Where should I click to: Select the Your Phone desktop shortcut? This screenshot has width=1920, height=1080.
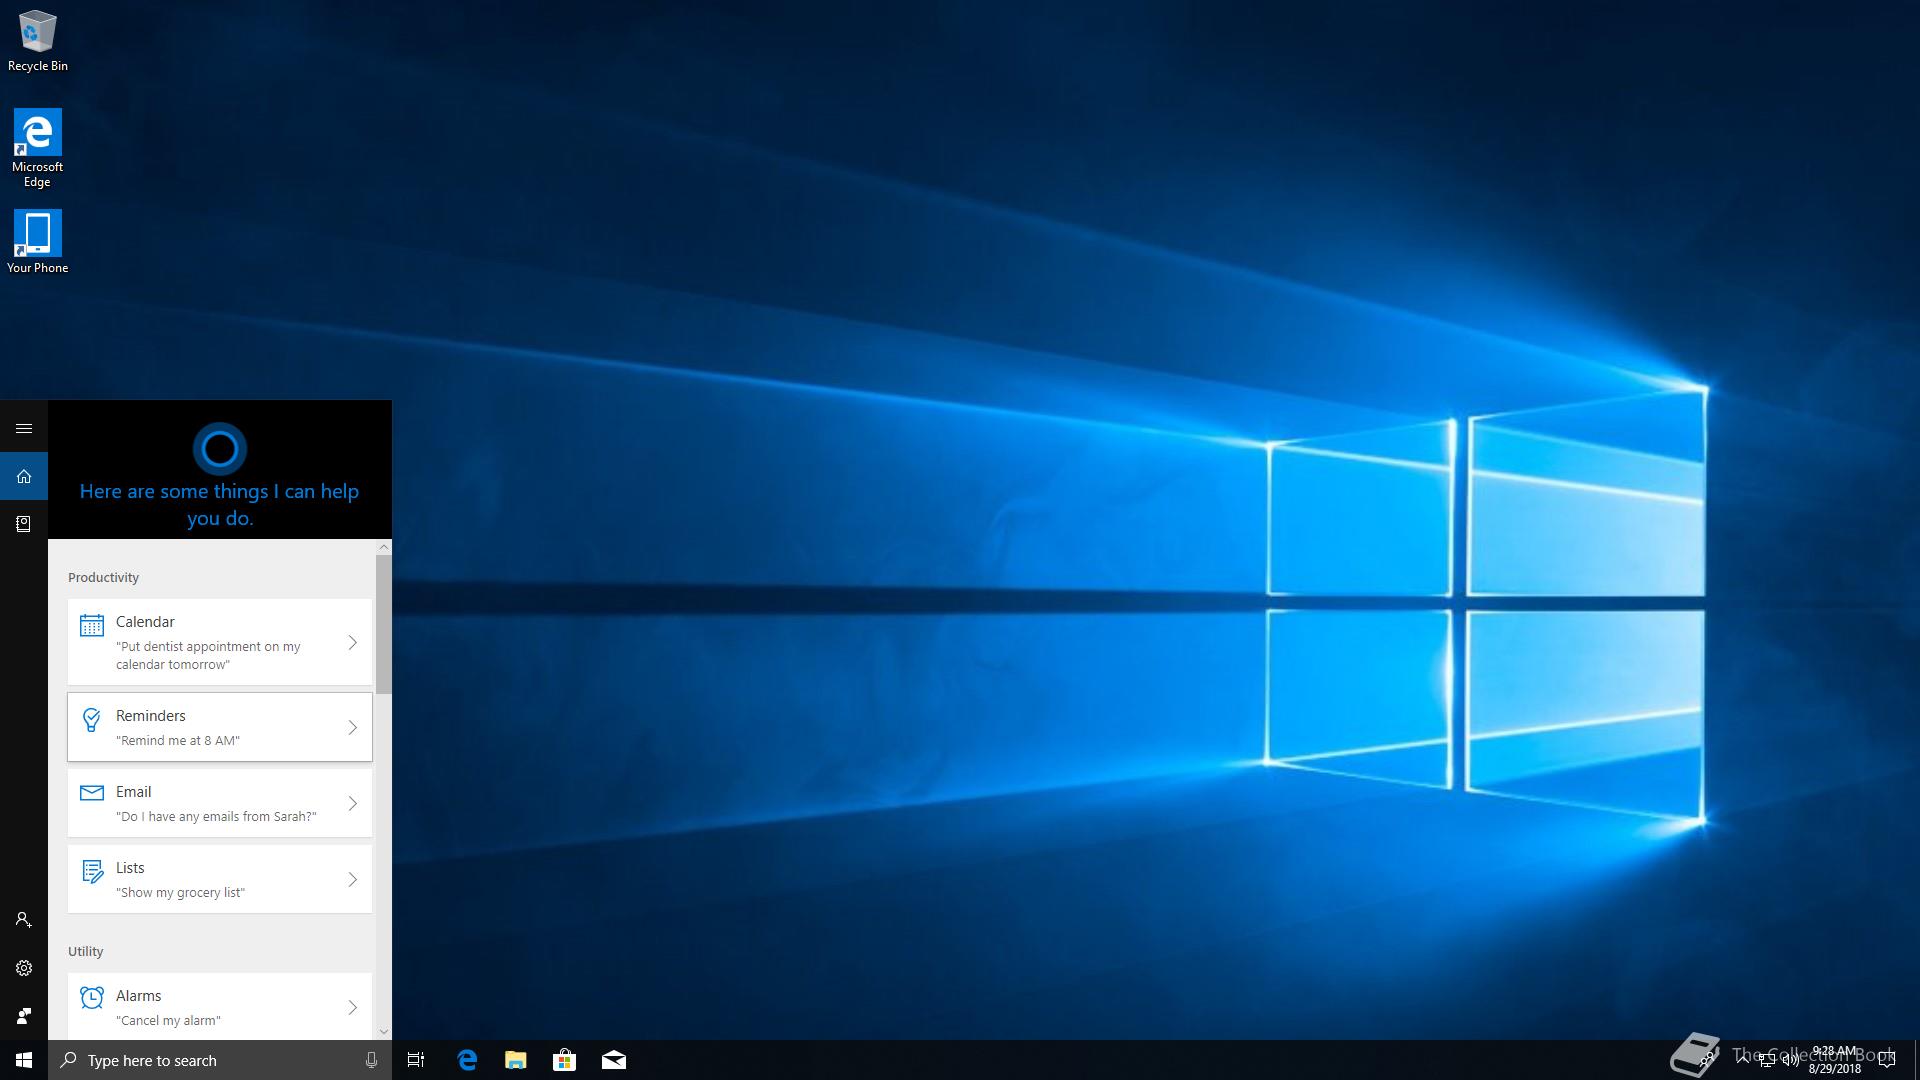(x=38, y=241)
